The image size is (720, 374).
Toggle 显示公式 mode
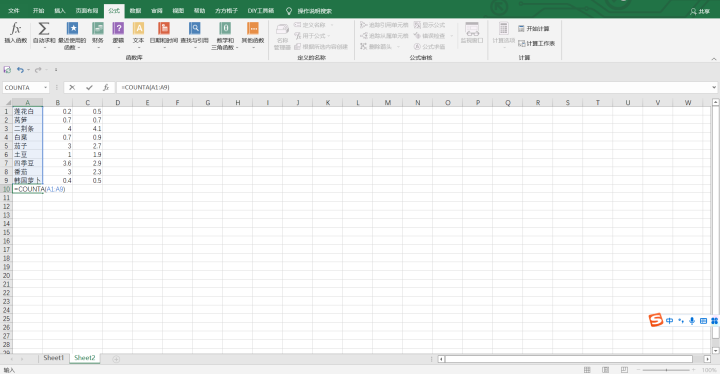click(430, 25)
